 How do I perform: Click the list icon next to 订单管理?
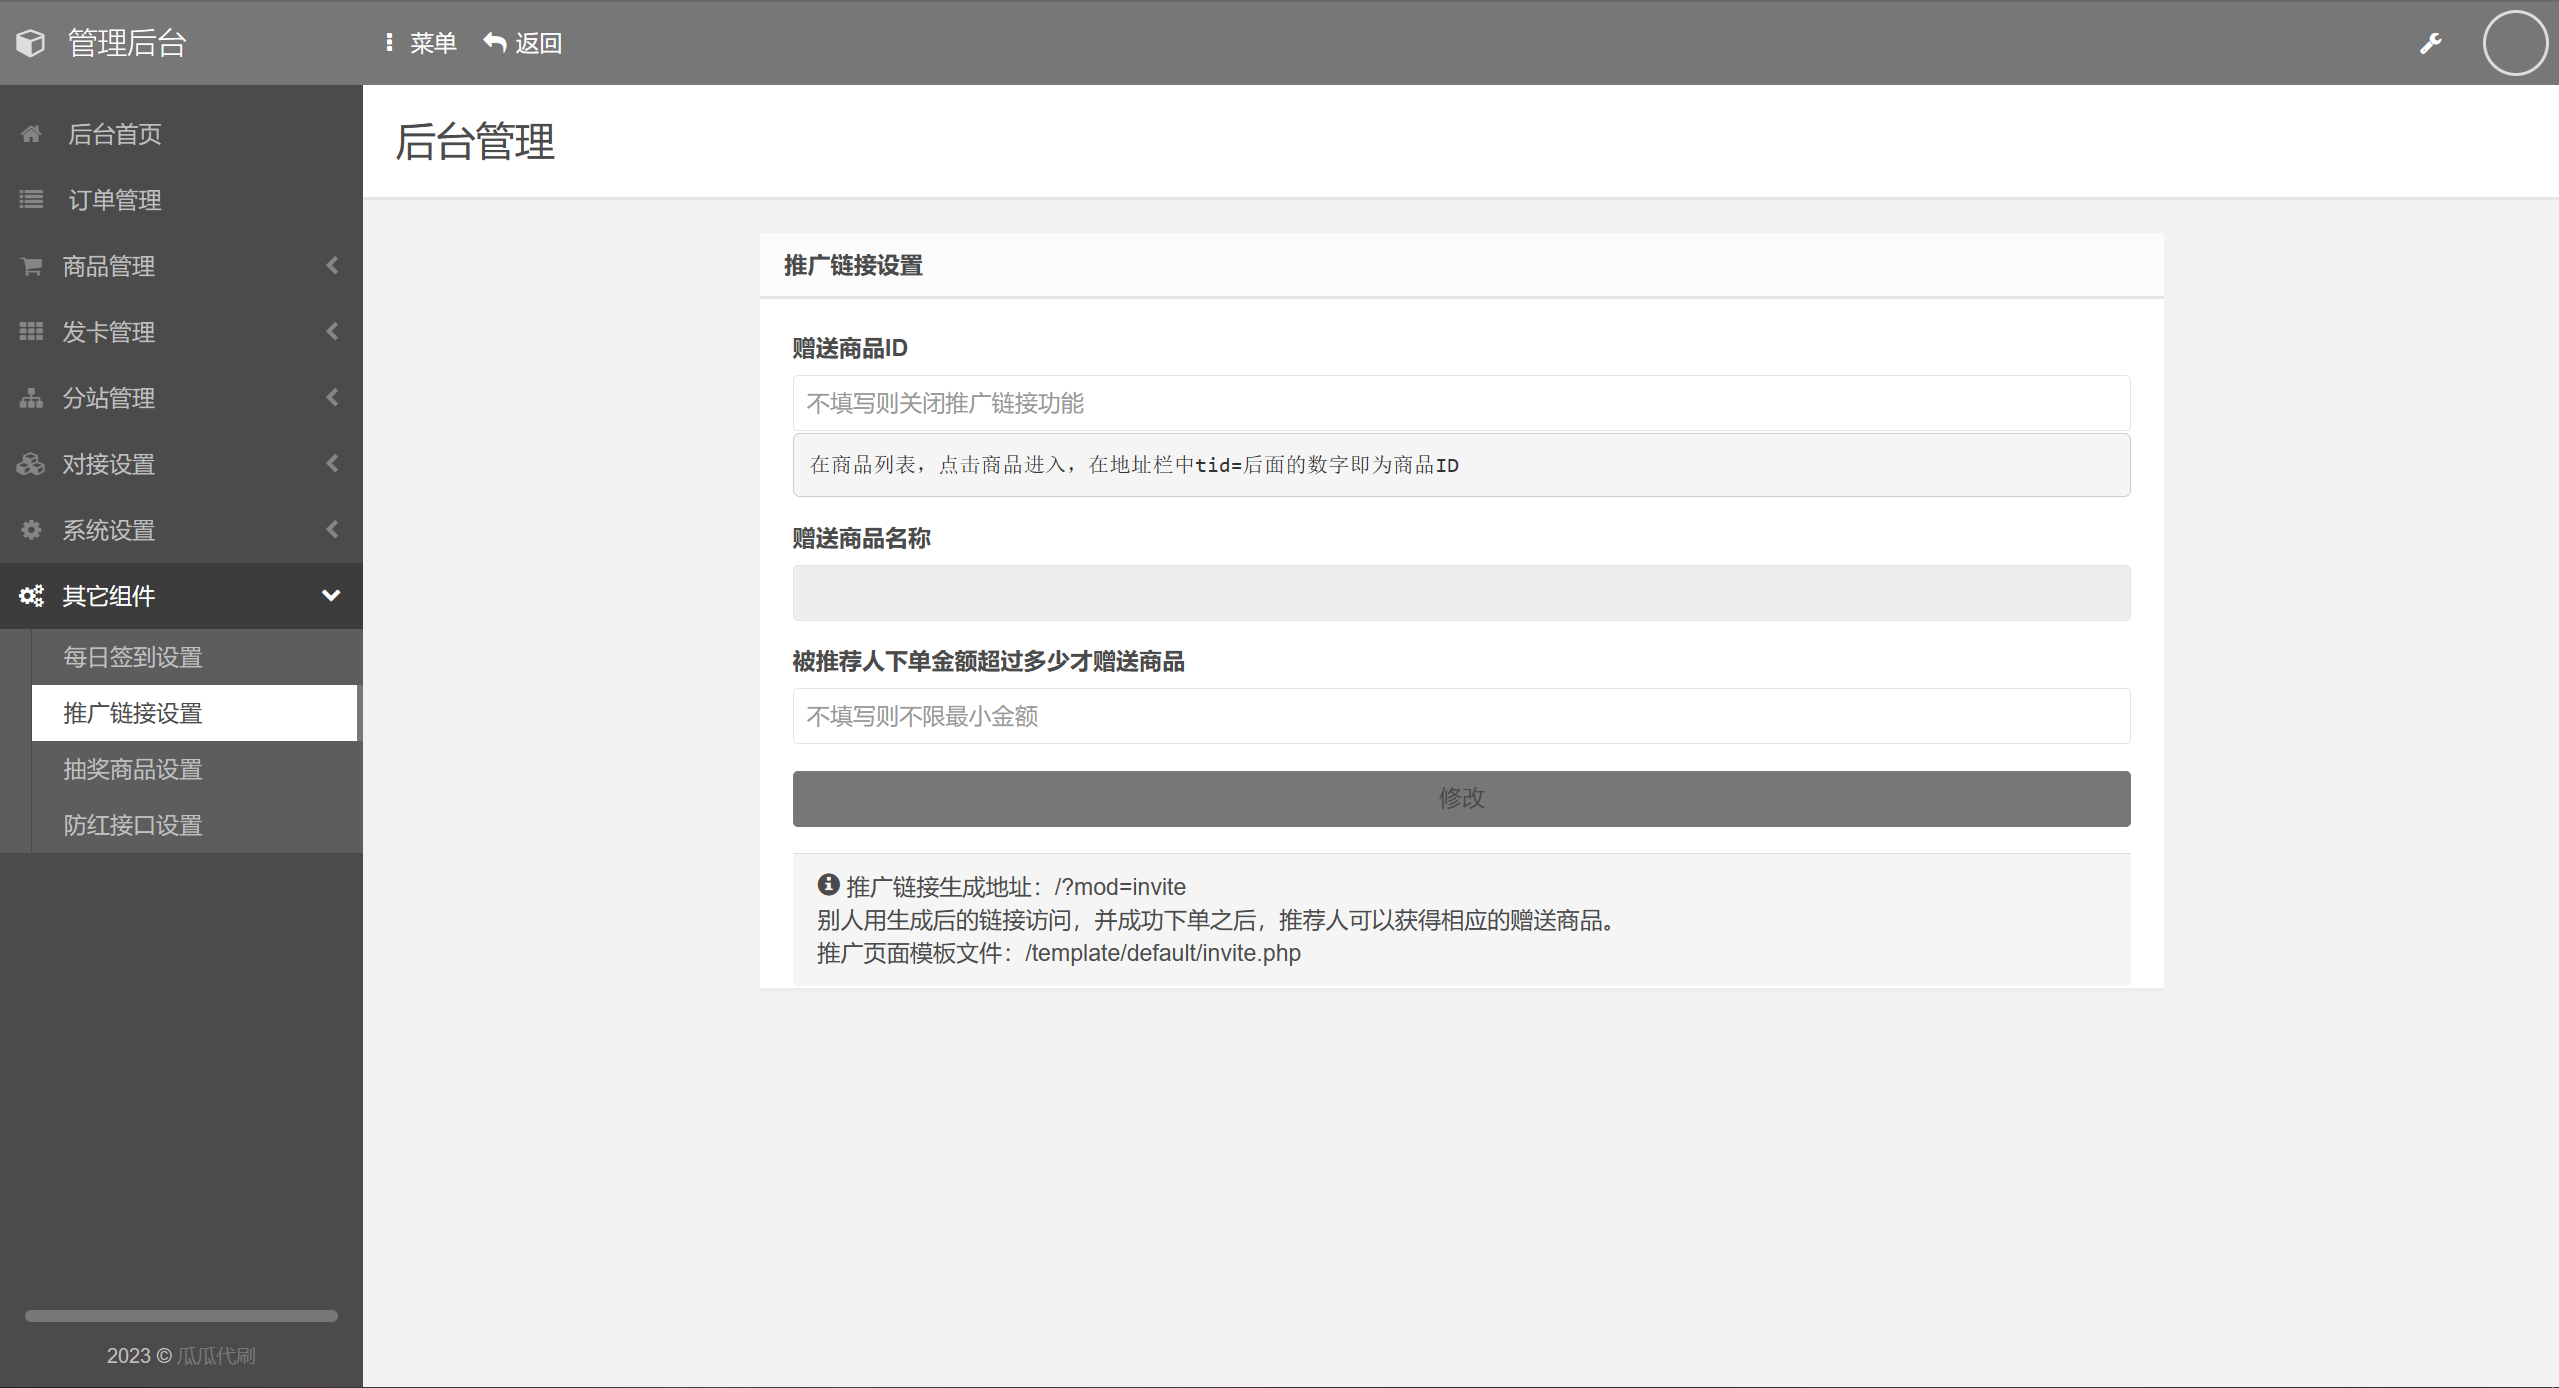pos(31,200)
